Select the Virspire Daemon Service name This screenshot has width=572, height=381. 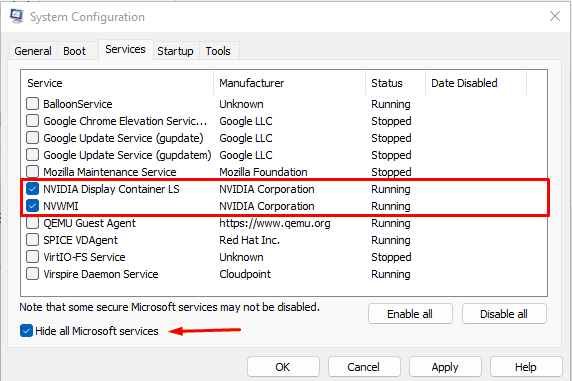point(101,274)
